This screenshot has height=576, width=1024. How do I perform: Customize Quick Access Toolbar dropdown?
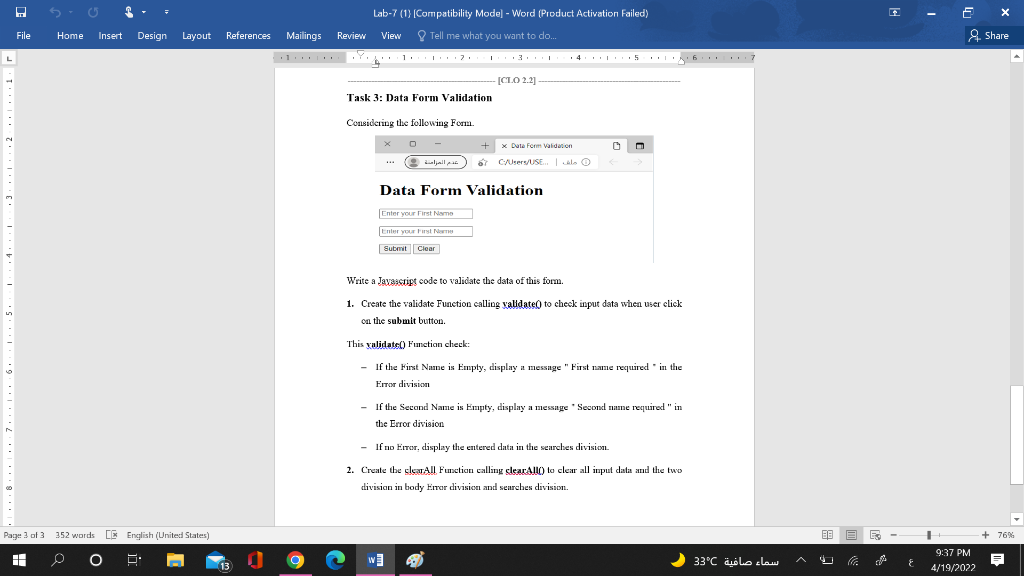coord(167,12)
